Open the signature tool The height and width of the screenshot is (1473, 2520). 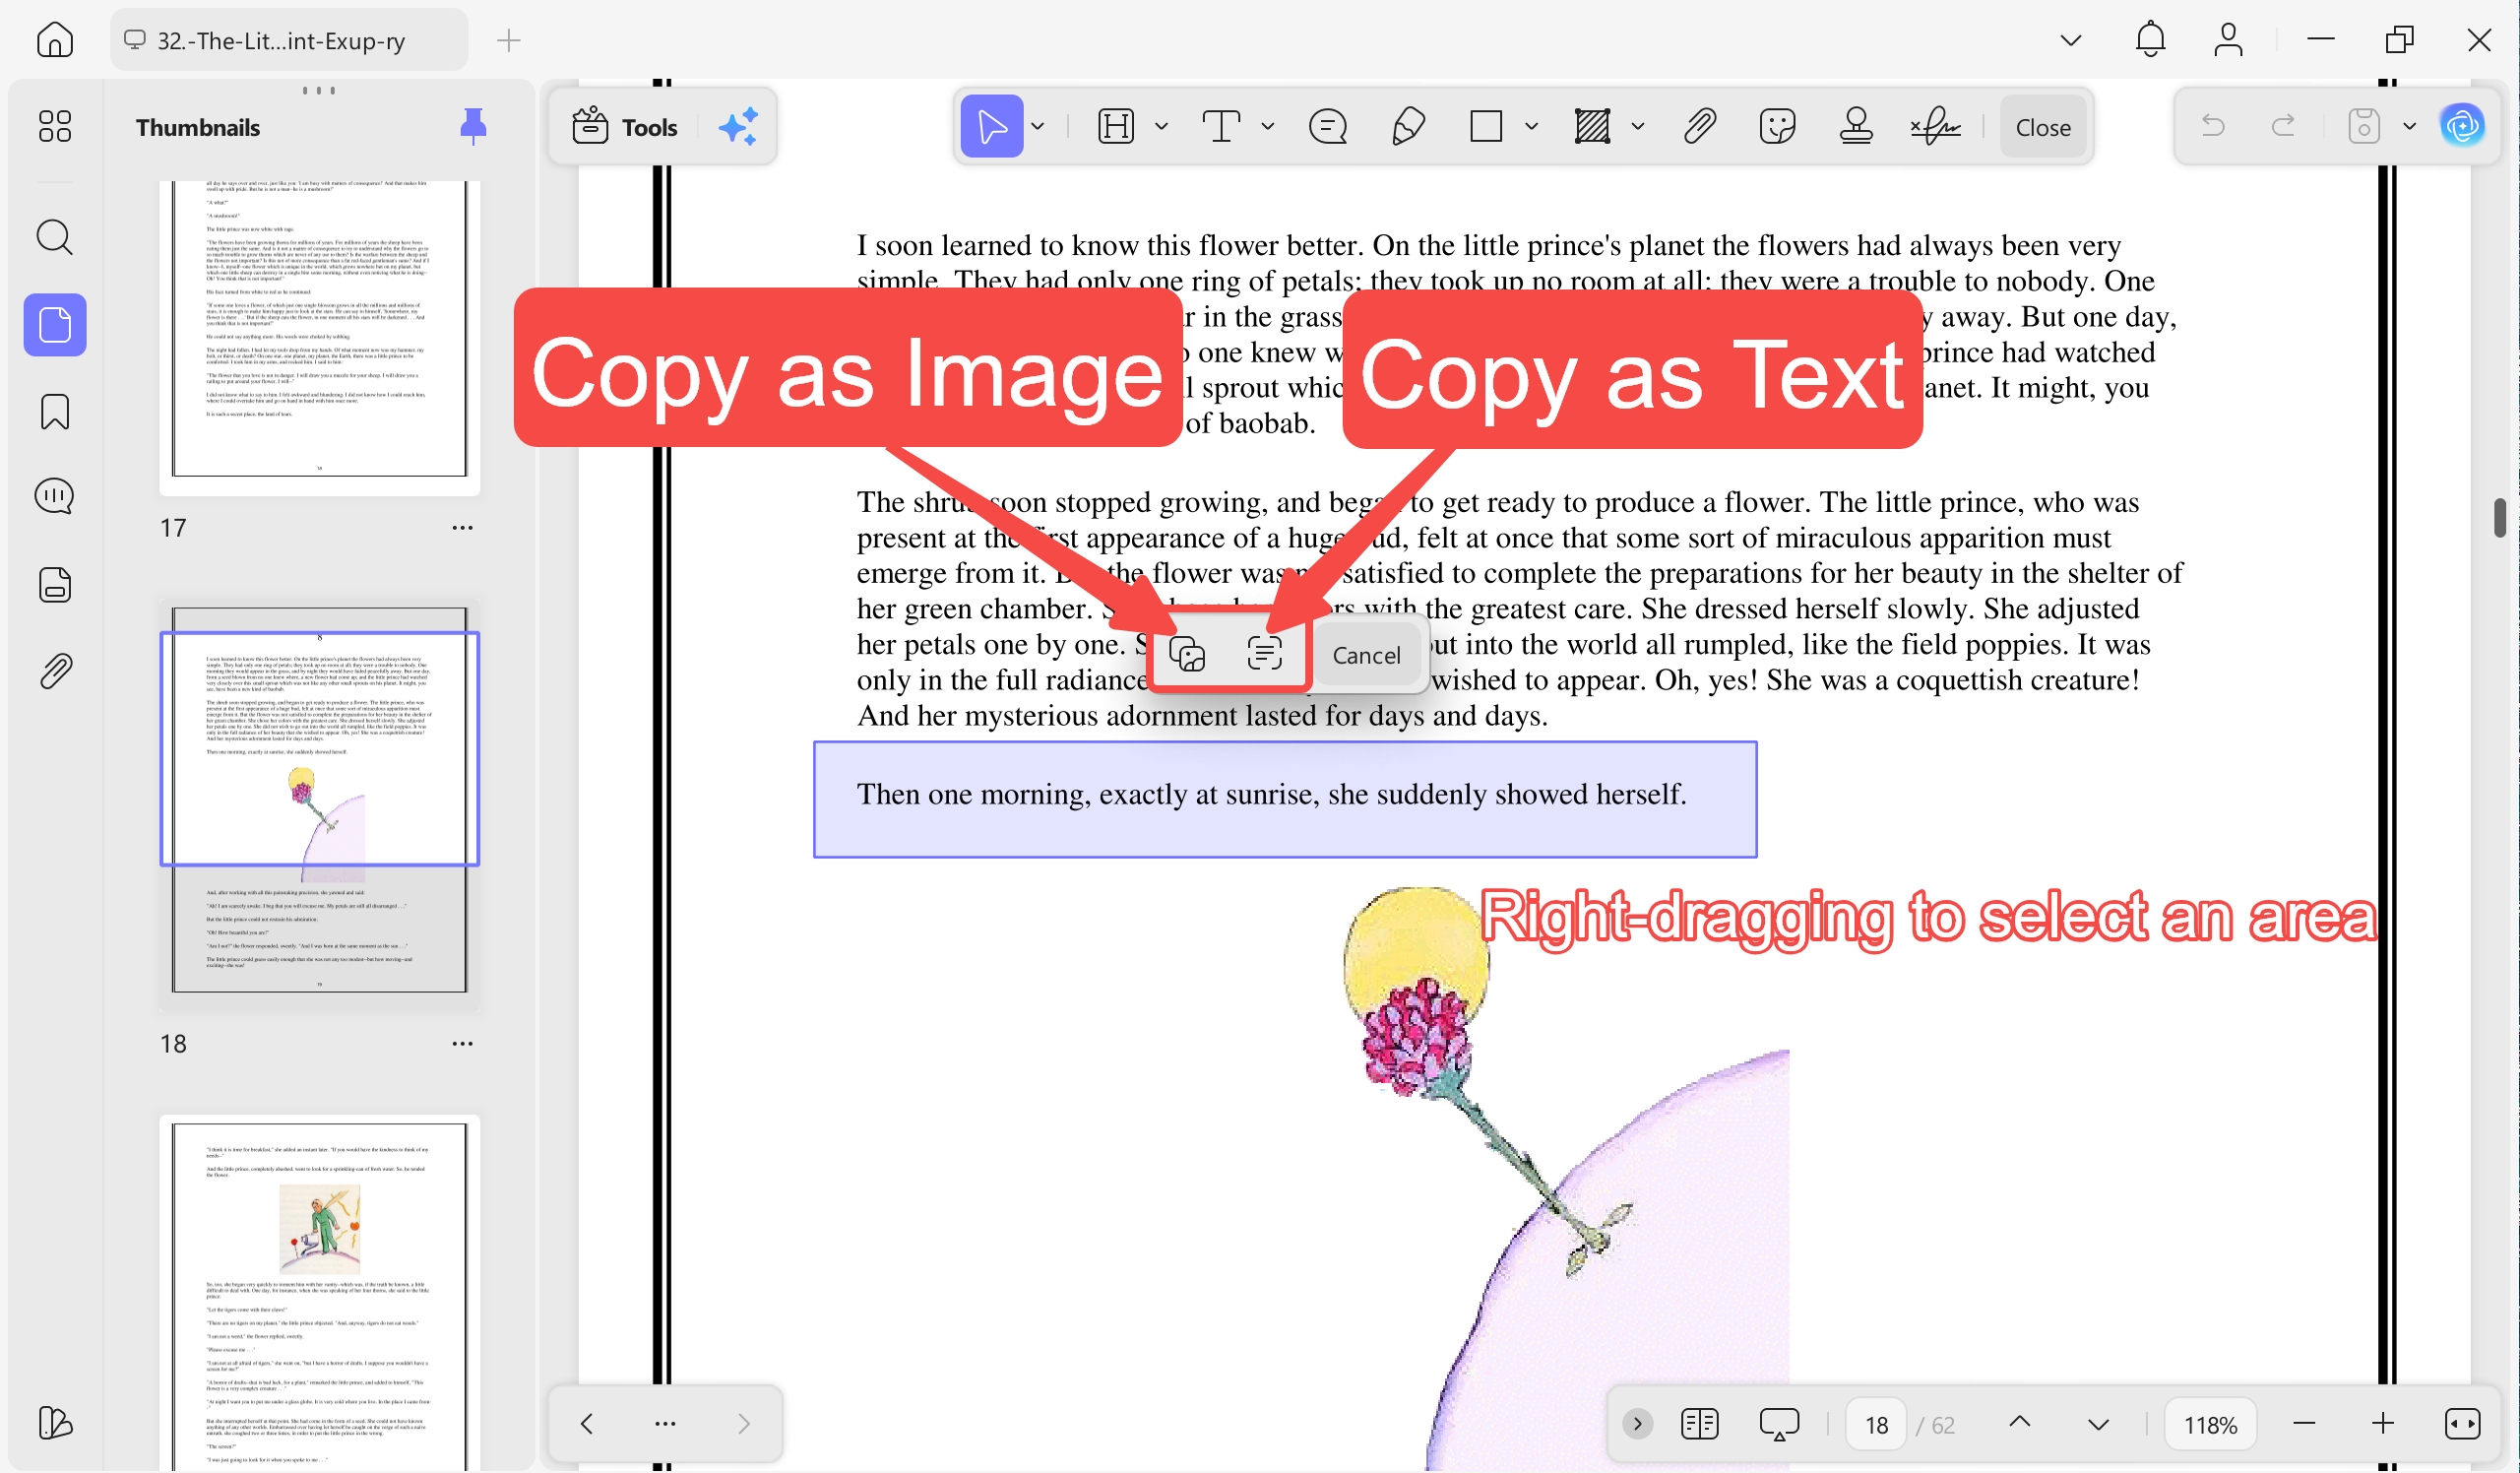point(1935,127)
